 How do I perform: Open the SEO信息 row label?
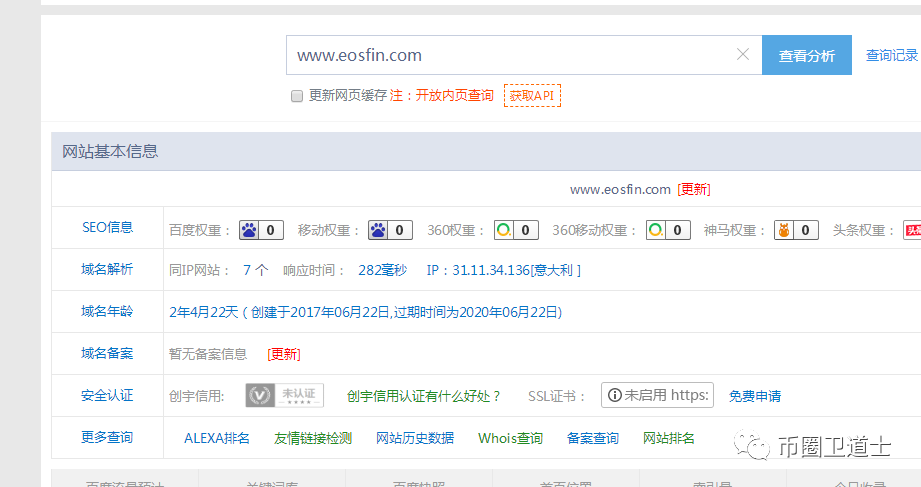coord(107,227)
